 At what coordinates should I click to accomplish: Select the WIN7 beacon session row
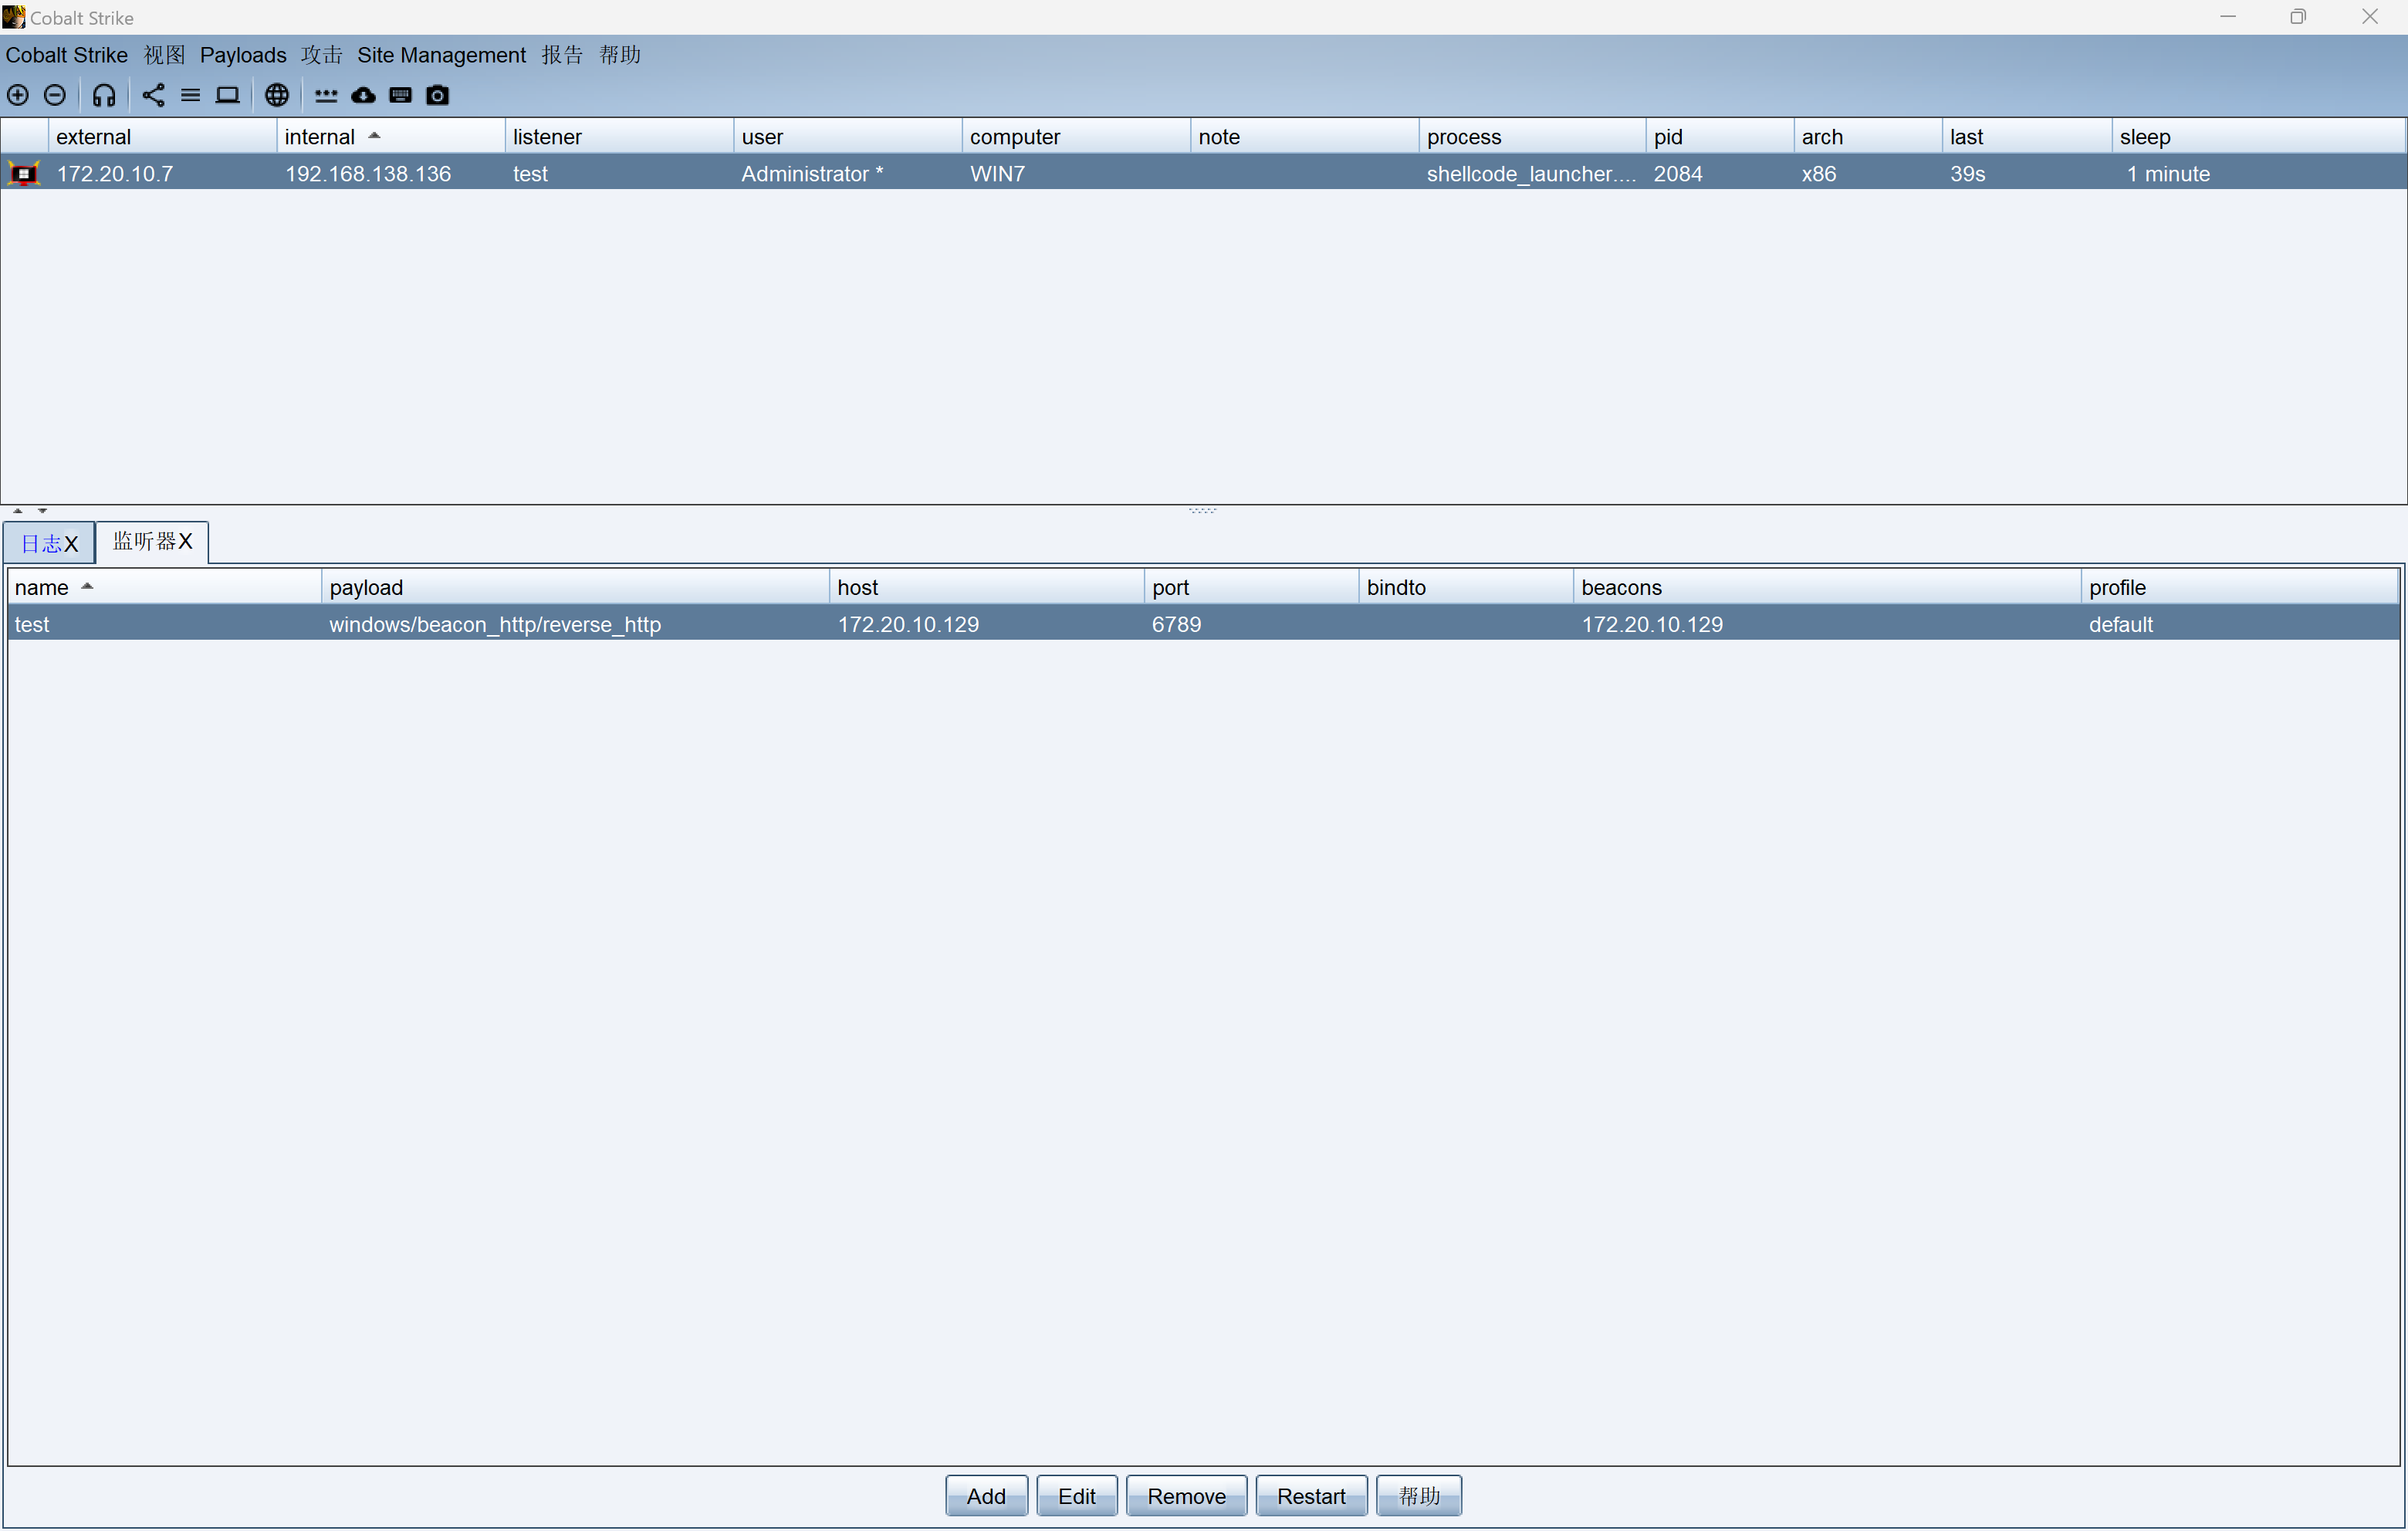pyautogui.click(x=997, y=174)
